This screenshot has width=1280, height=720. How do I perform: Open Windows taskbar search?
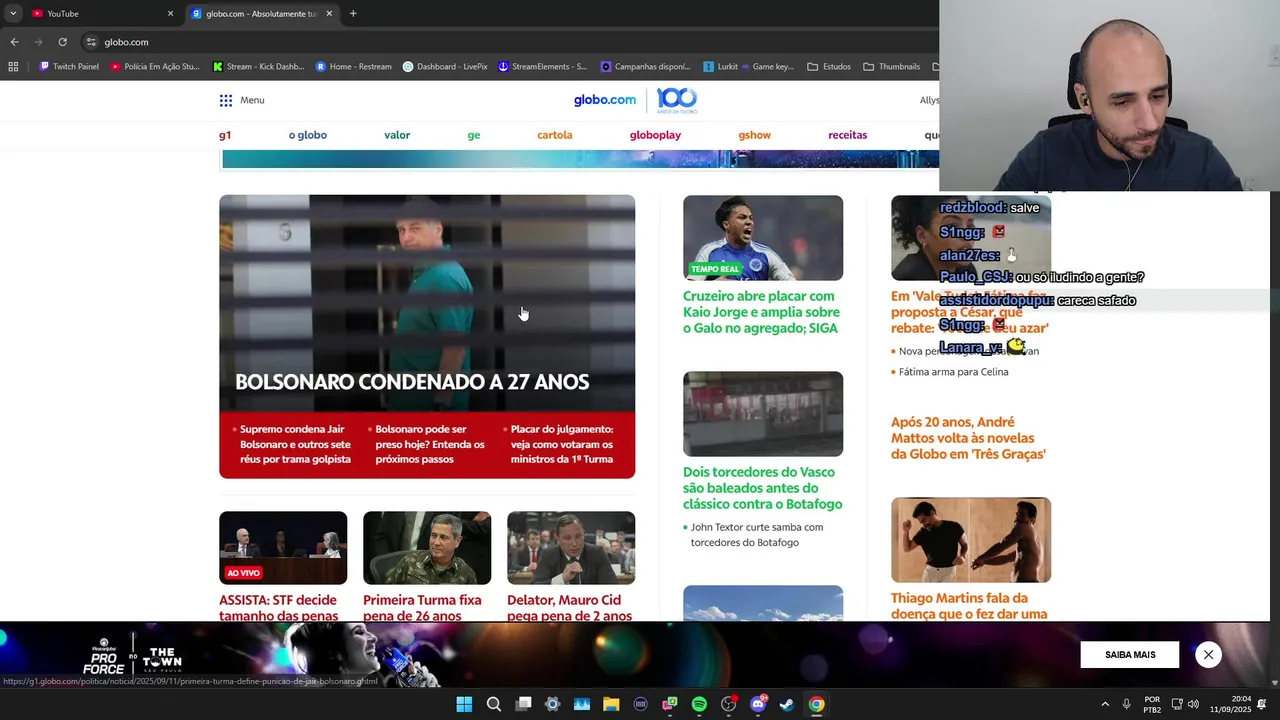click(493, 704)
